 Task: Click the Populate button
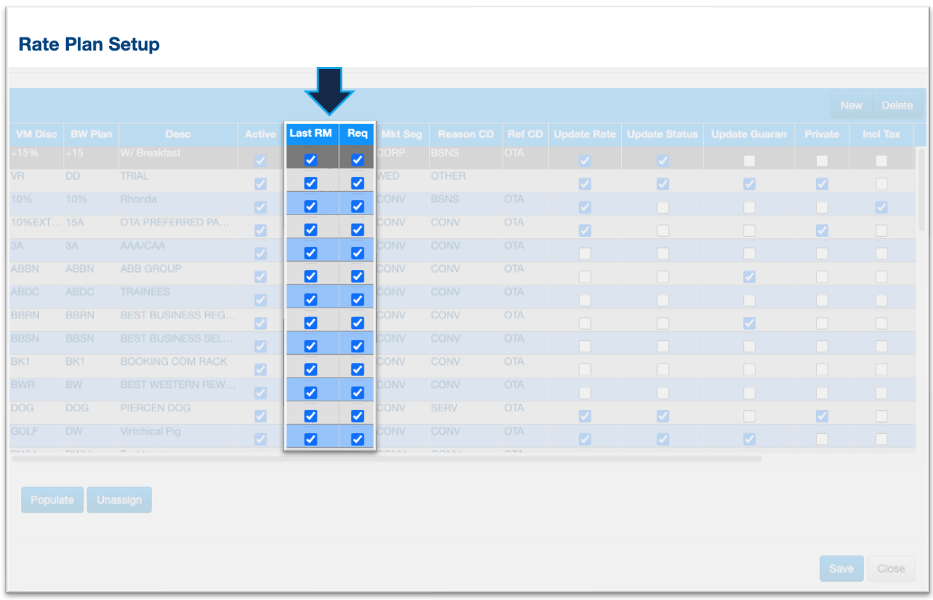tap(52, 499)
